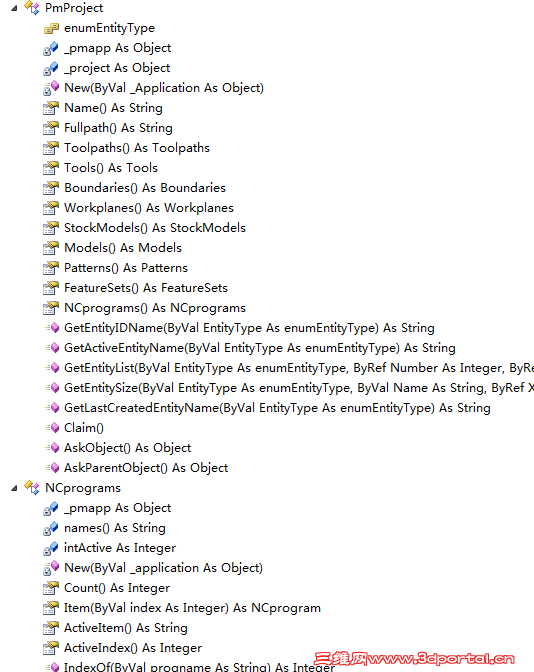Image resolution: width=534 pixels, height=672 pixels.
Task: Select GetEntityIDName method entry
Action: tap(249, 328)
